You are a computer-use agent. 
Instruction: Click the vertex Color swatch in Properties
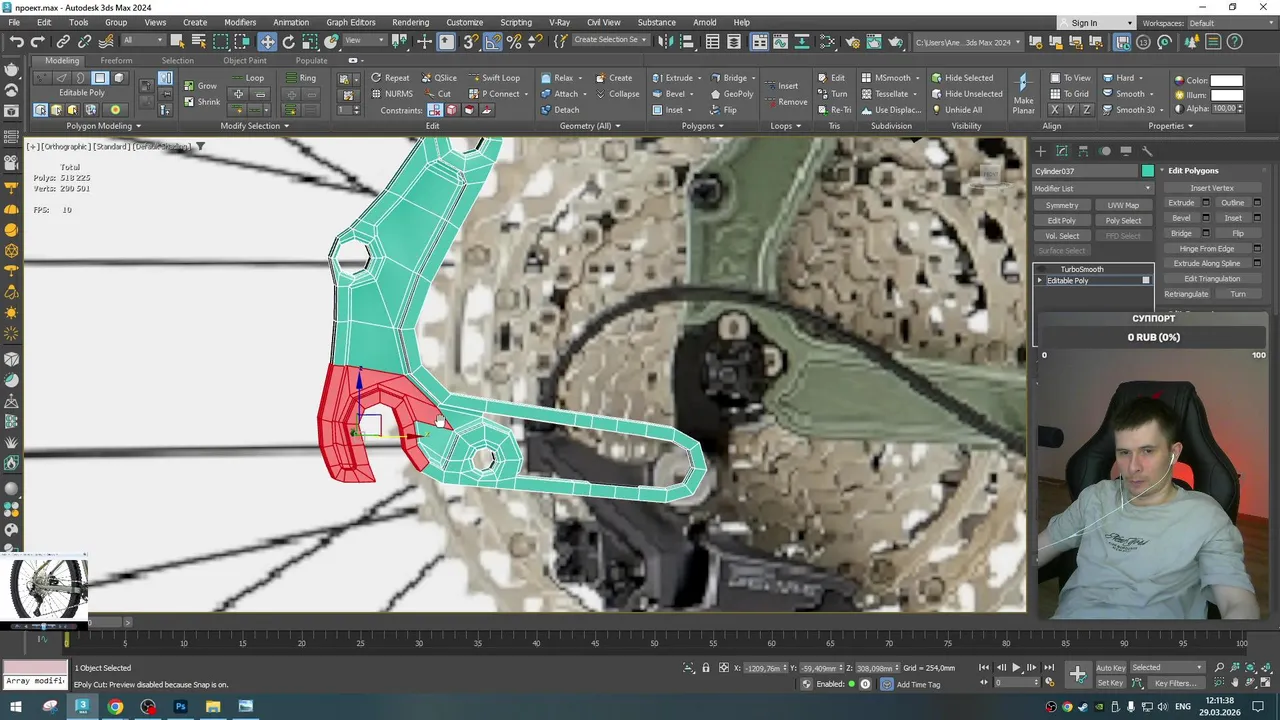click(x=1226, y=80)
